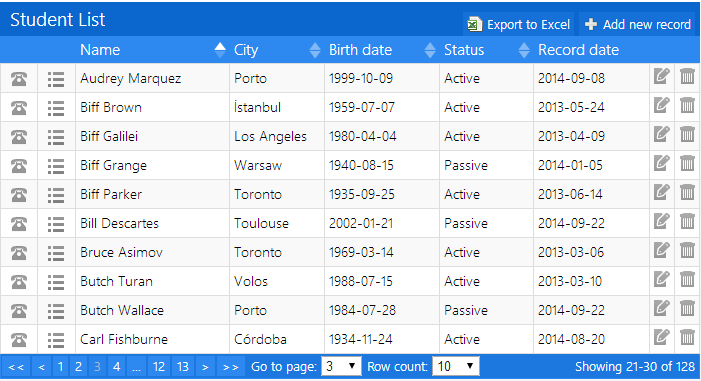Click the Excel icon in the toolbar

pyautogui.click(x=474, y=24)
